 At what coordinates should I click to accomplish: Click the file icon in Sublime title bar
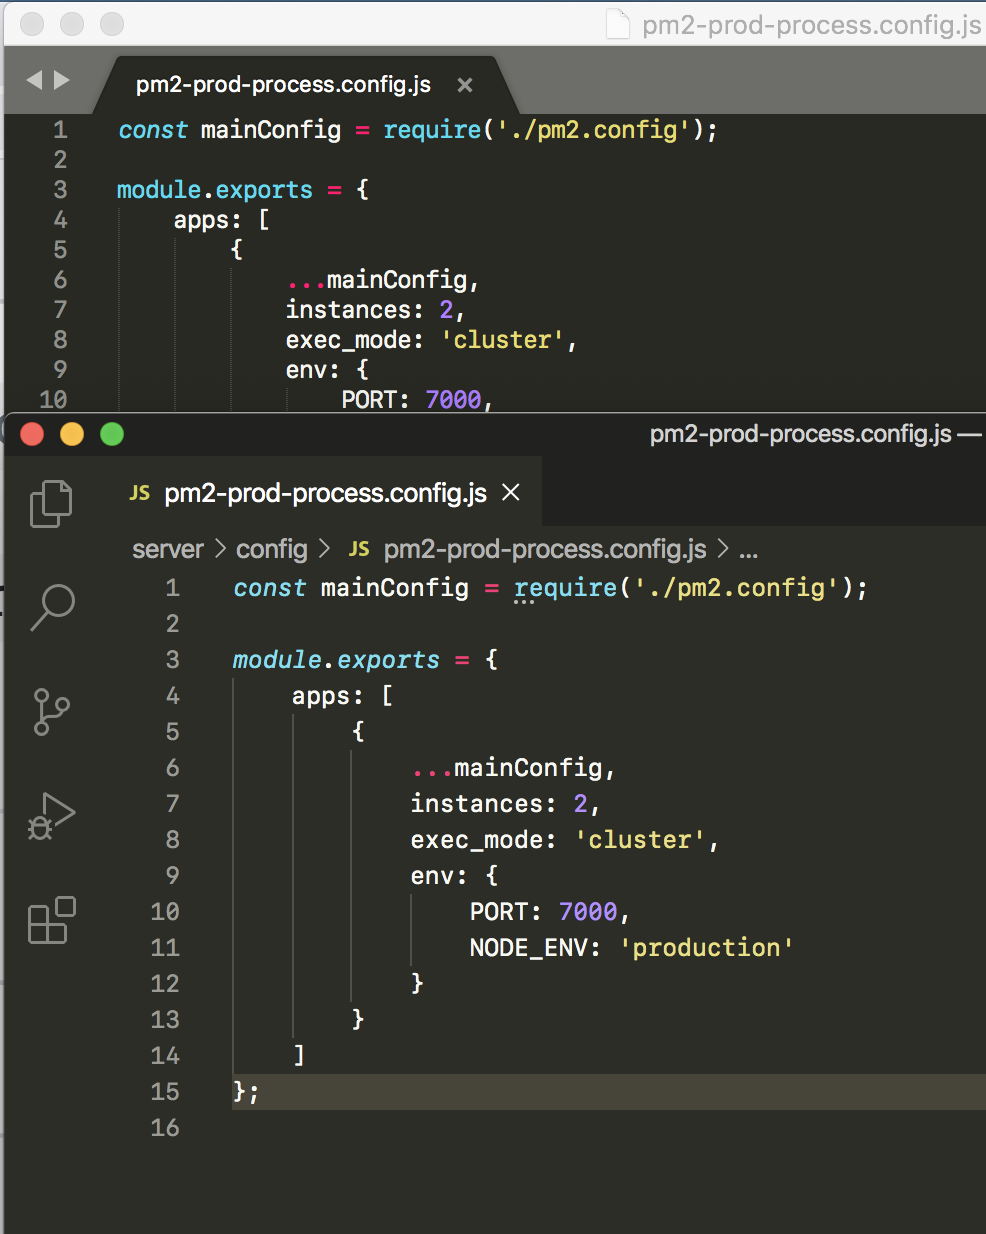[619, 24]
